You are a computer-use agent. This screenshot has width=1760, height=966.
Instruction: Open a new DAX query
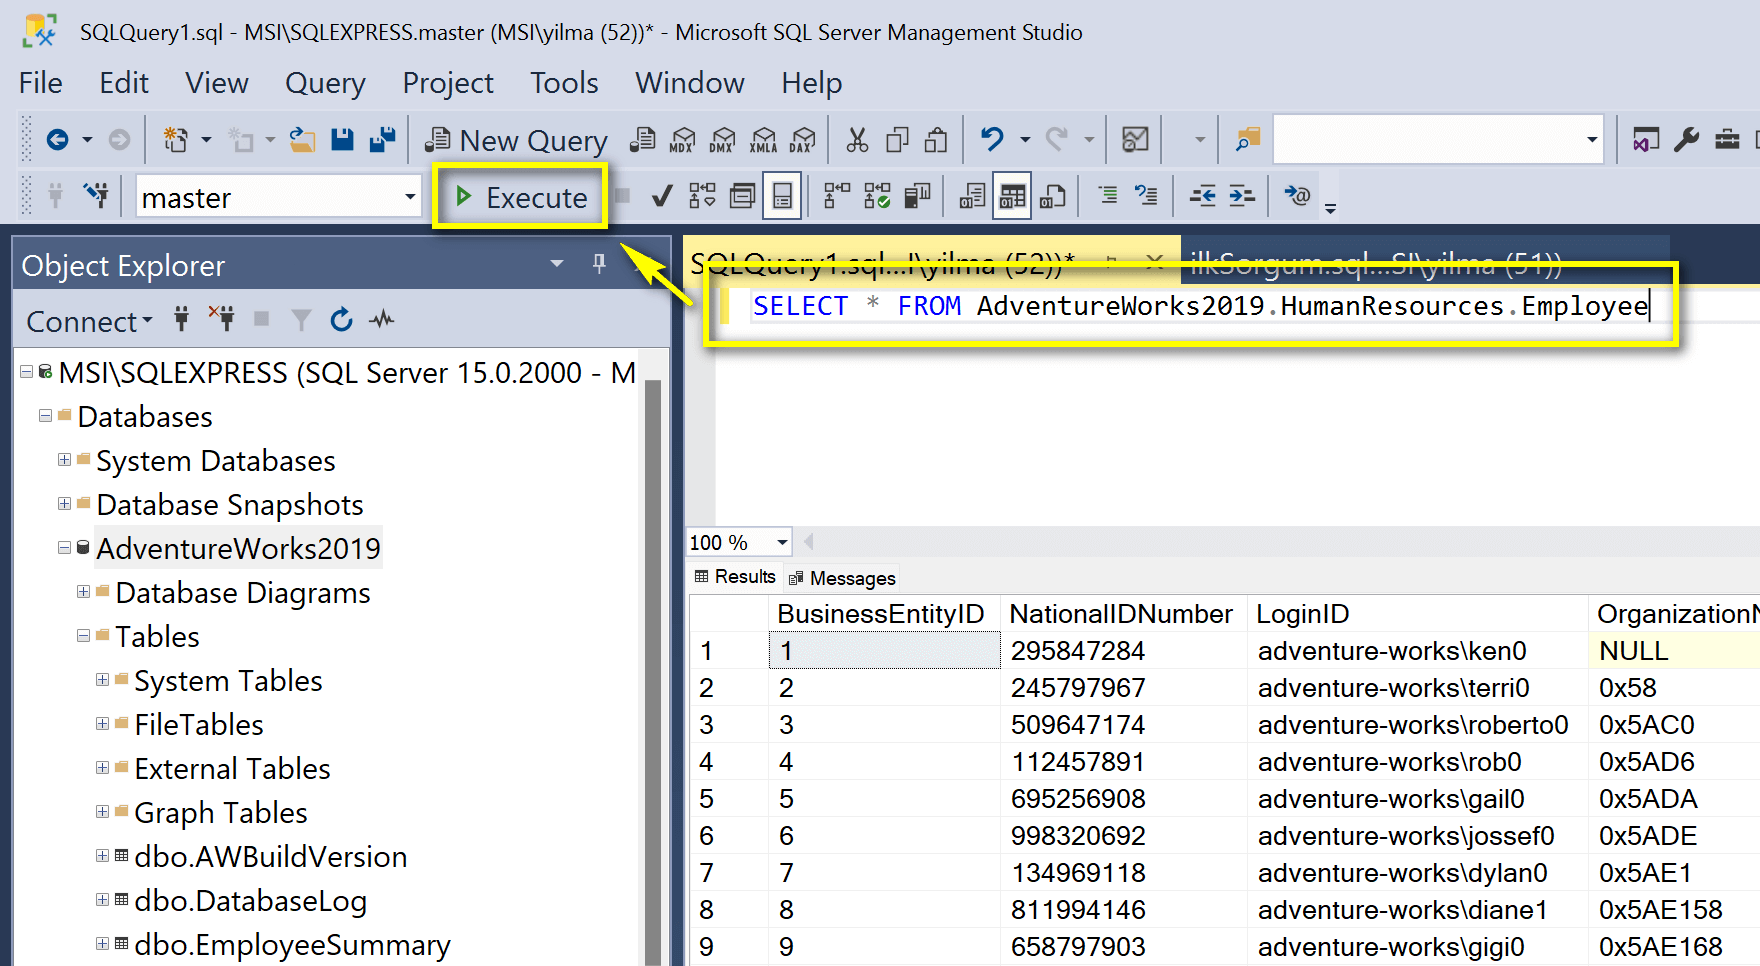(802, 140)
